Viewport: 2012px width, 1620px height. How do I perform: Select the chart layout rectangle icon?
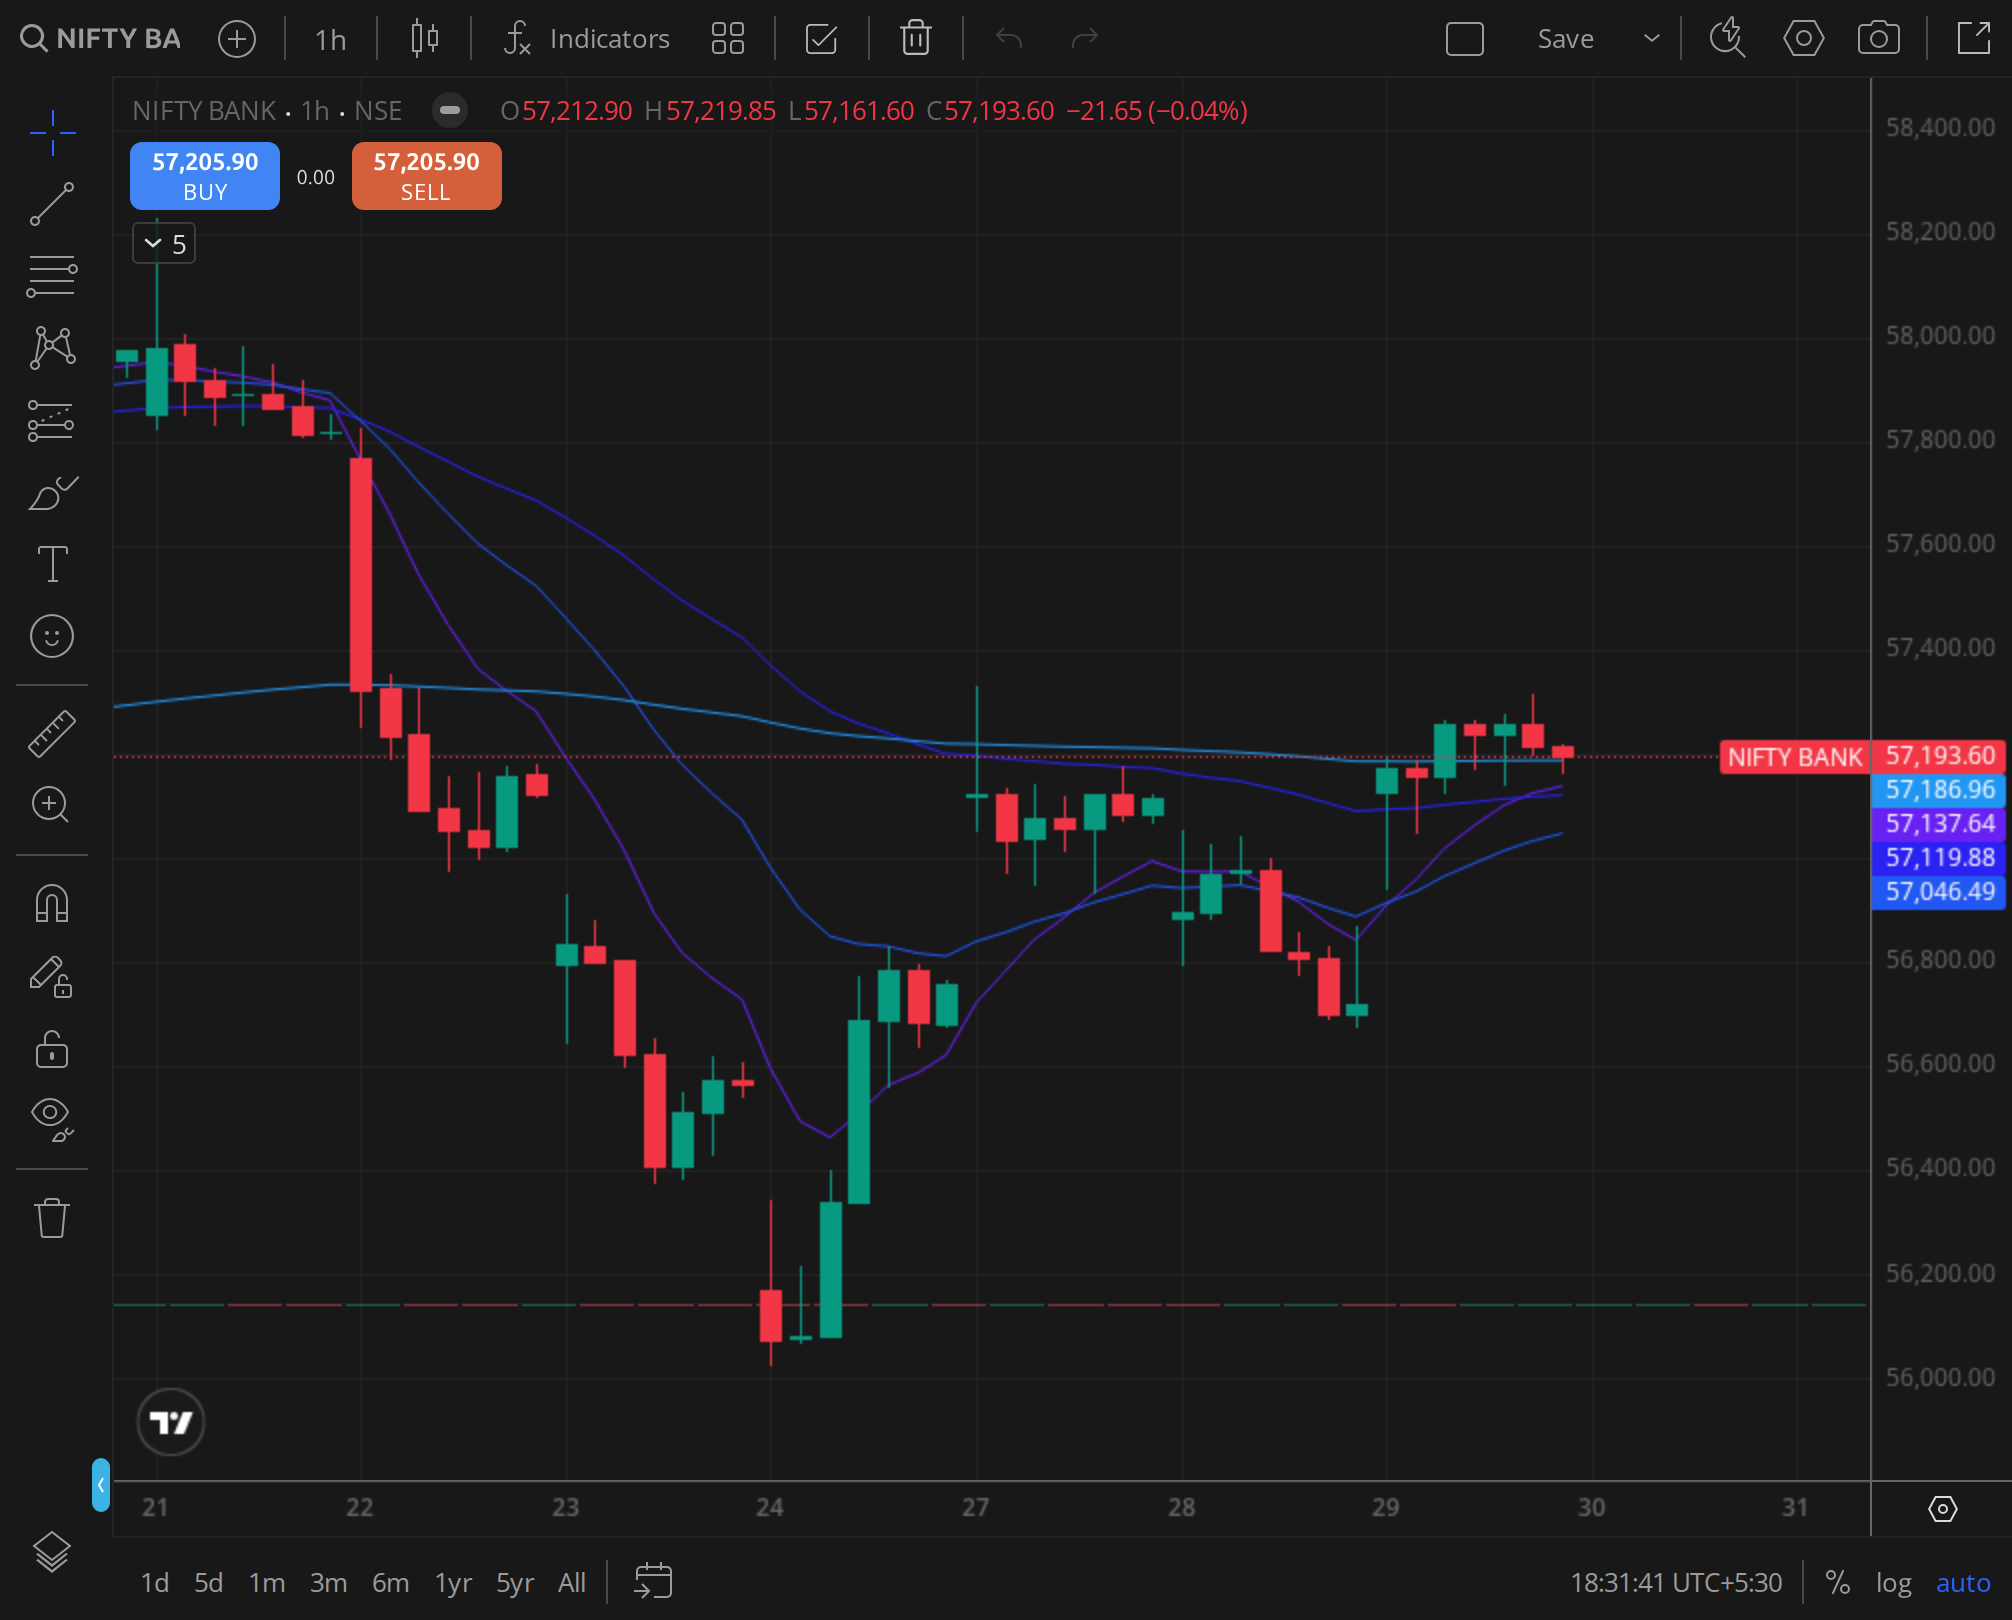coord(1464,39)
